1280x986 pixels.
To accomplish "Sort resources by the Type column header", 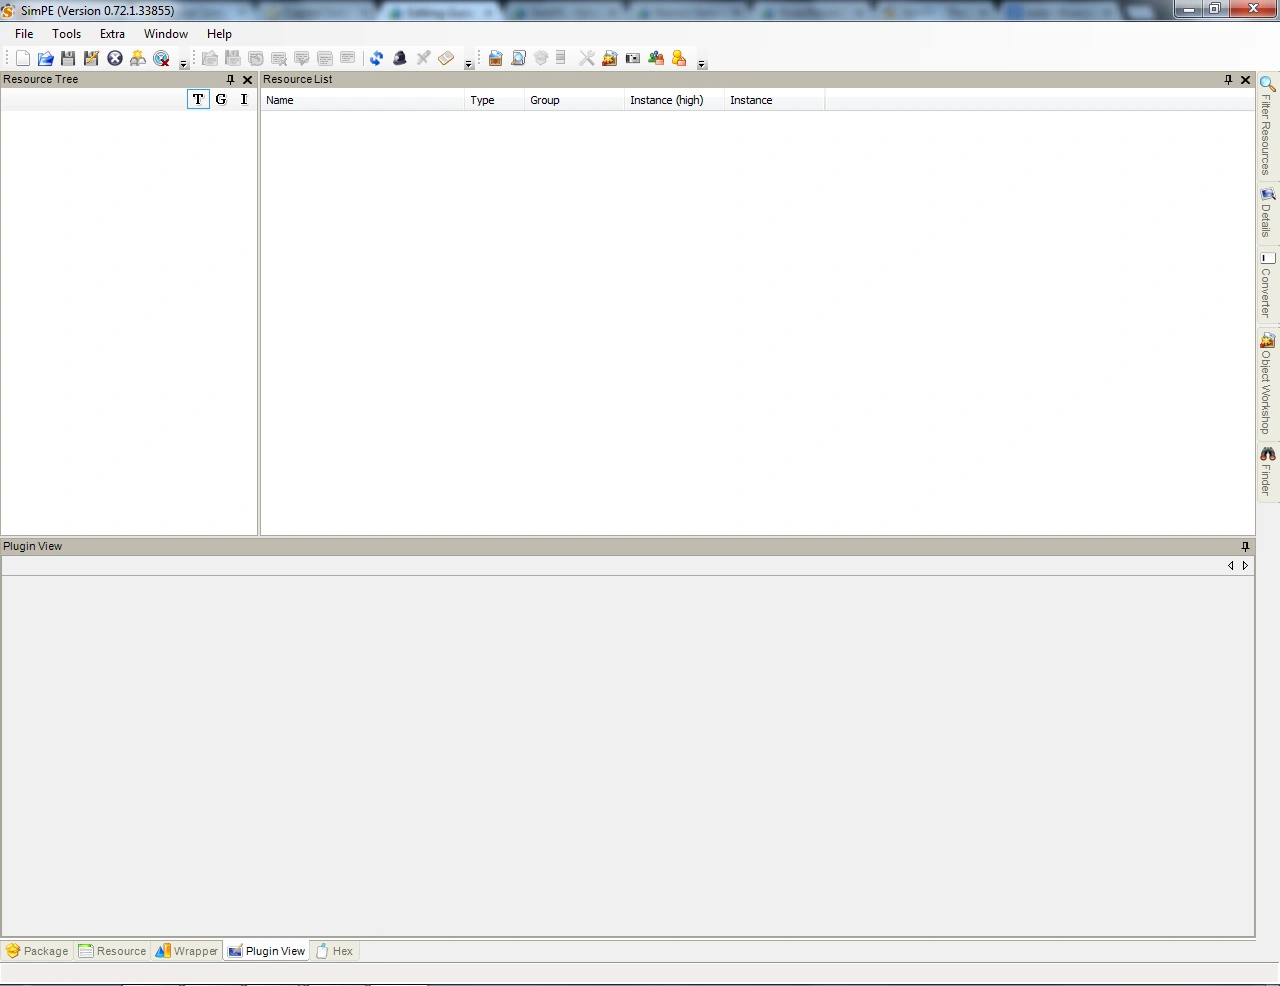I will point(494,100).
